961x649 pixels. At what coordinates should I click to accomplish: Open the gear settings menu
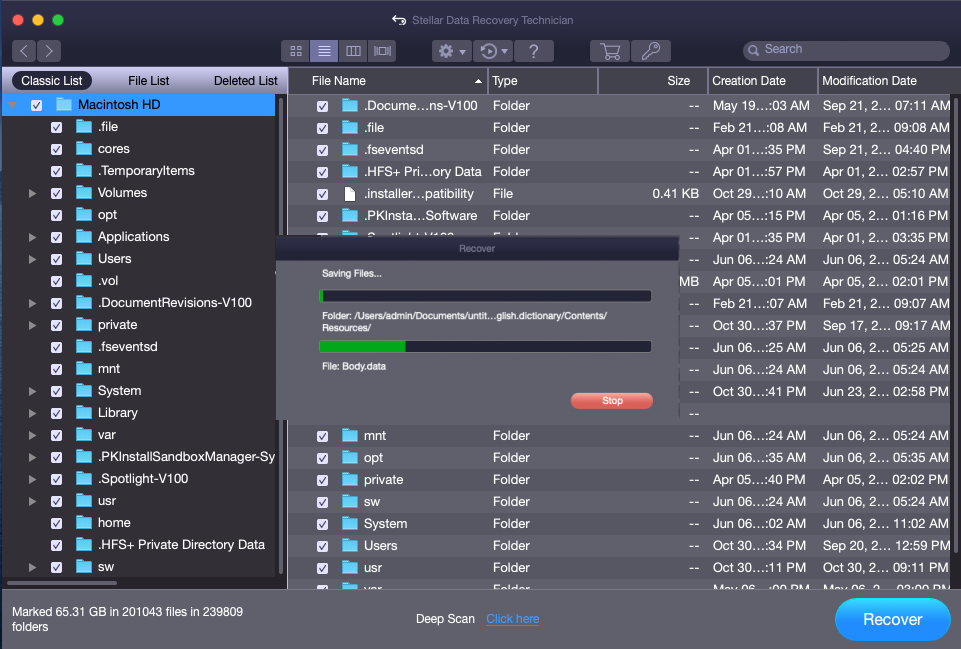tap(452, 51)
